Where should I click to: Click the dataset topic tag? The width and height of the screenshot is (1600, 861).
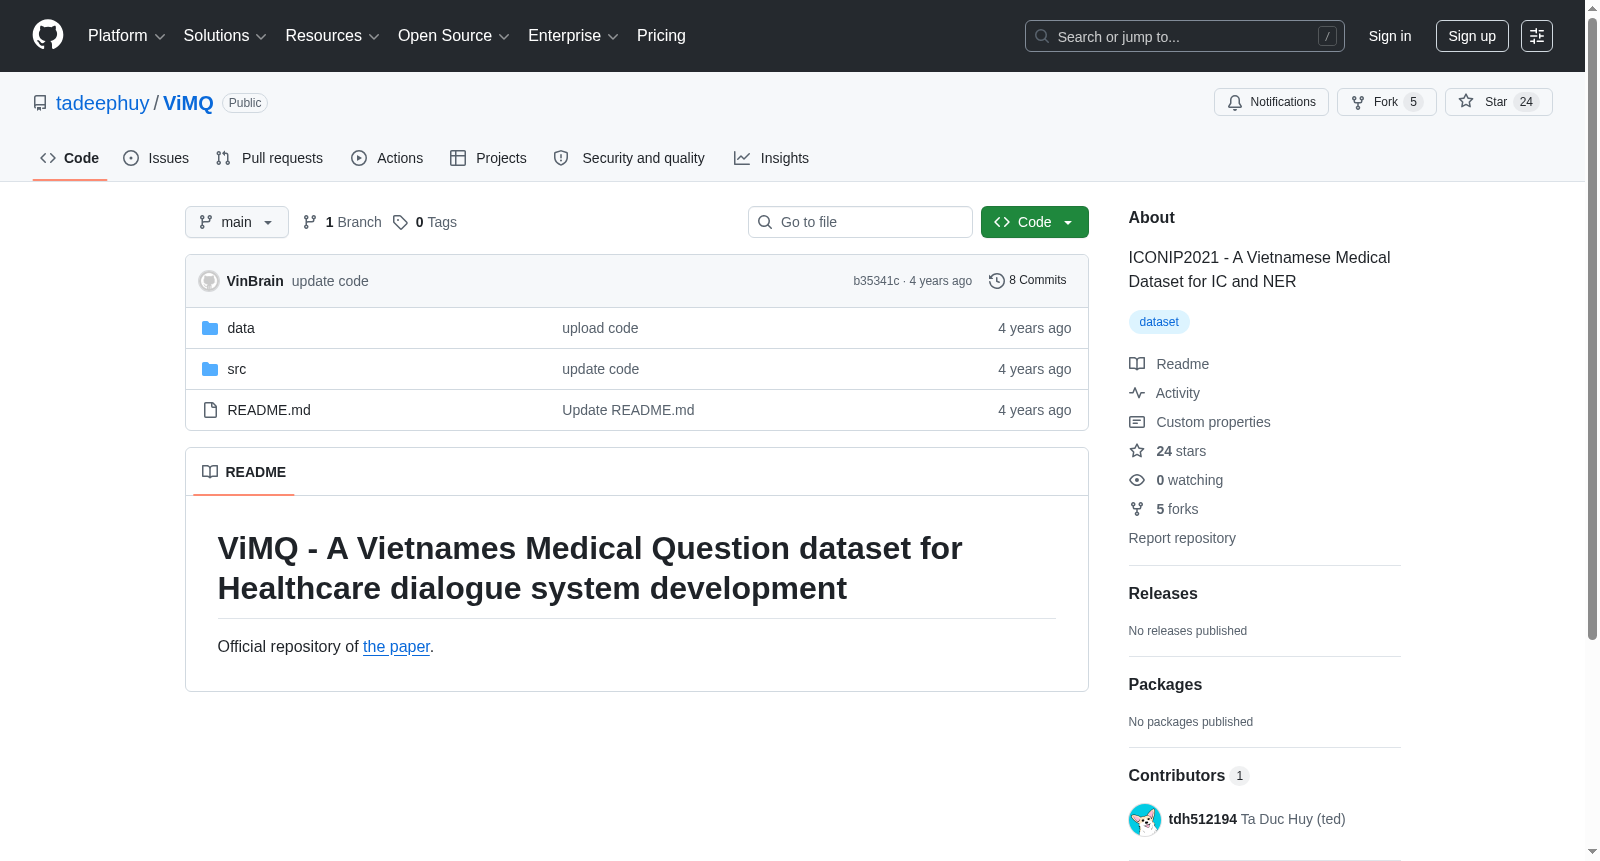[x=1159, y=322]
